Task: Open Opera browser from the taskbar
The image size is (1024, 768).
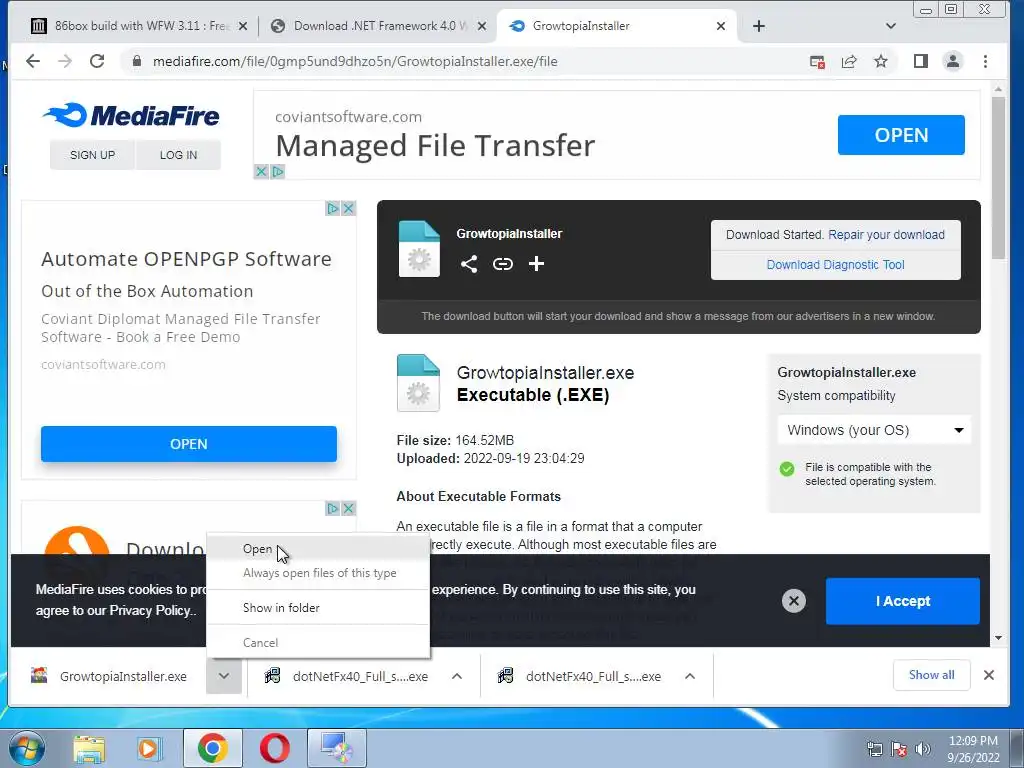Action: point(275,748)
